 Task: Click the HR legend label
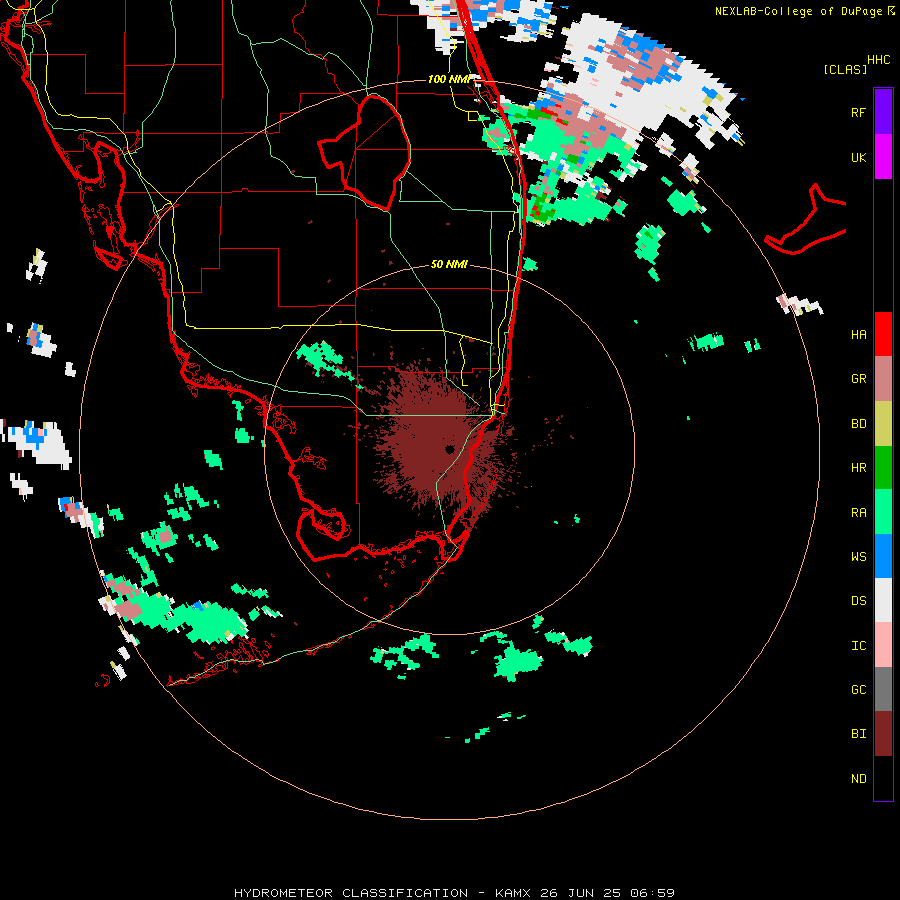point(858,468)
